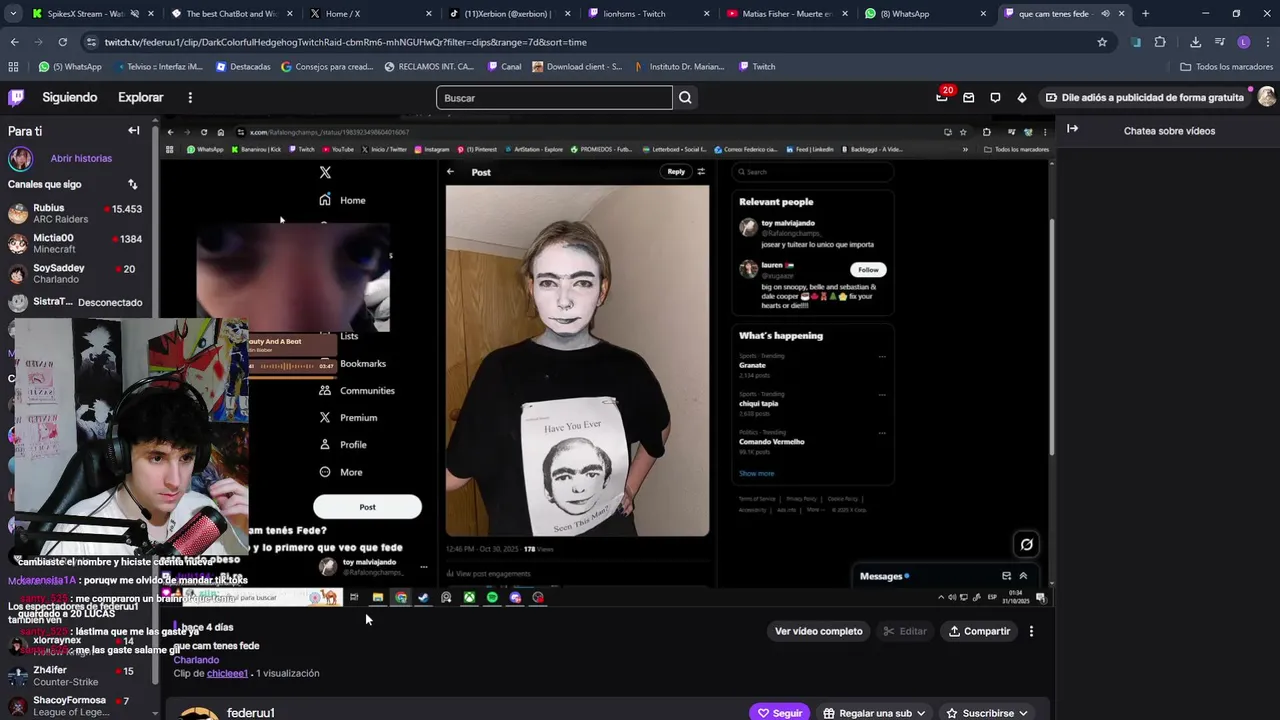Sort followed channels with arrows icon
Image resolution: width=1280 pixels, height=720 pixels.
[132, 184]
